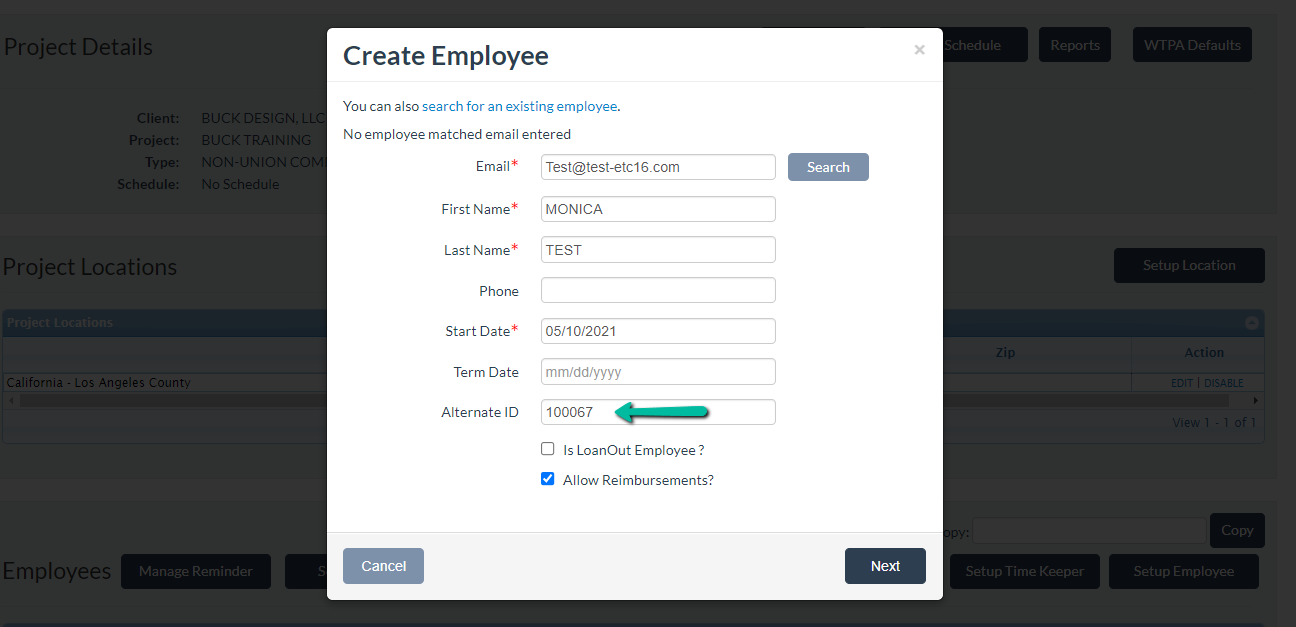The image size is (1296, 627).
Task: Click the left arrow of grid scrollbar
Action: [11, 400]
